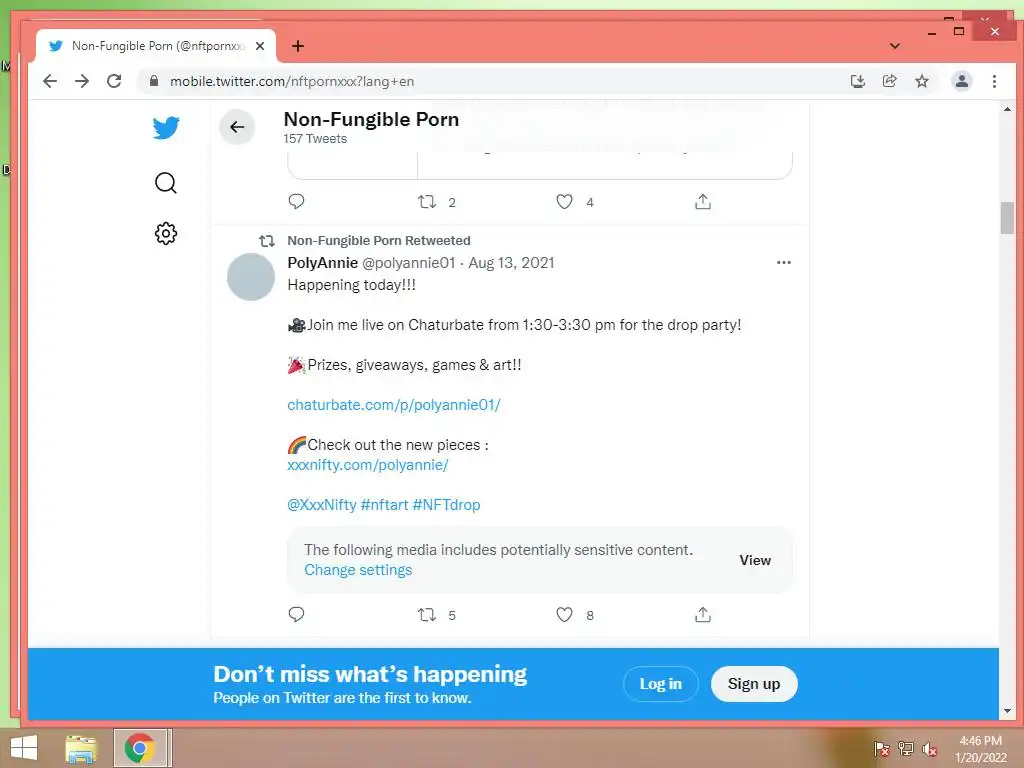Screen dimensions: 1024x768
Task: Open the settings gear in sidebar
Action: tap(166, 233)
